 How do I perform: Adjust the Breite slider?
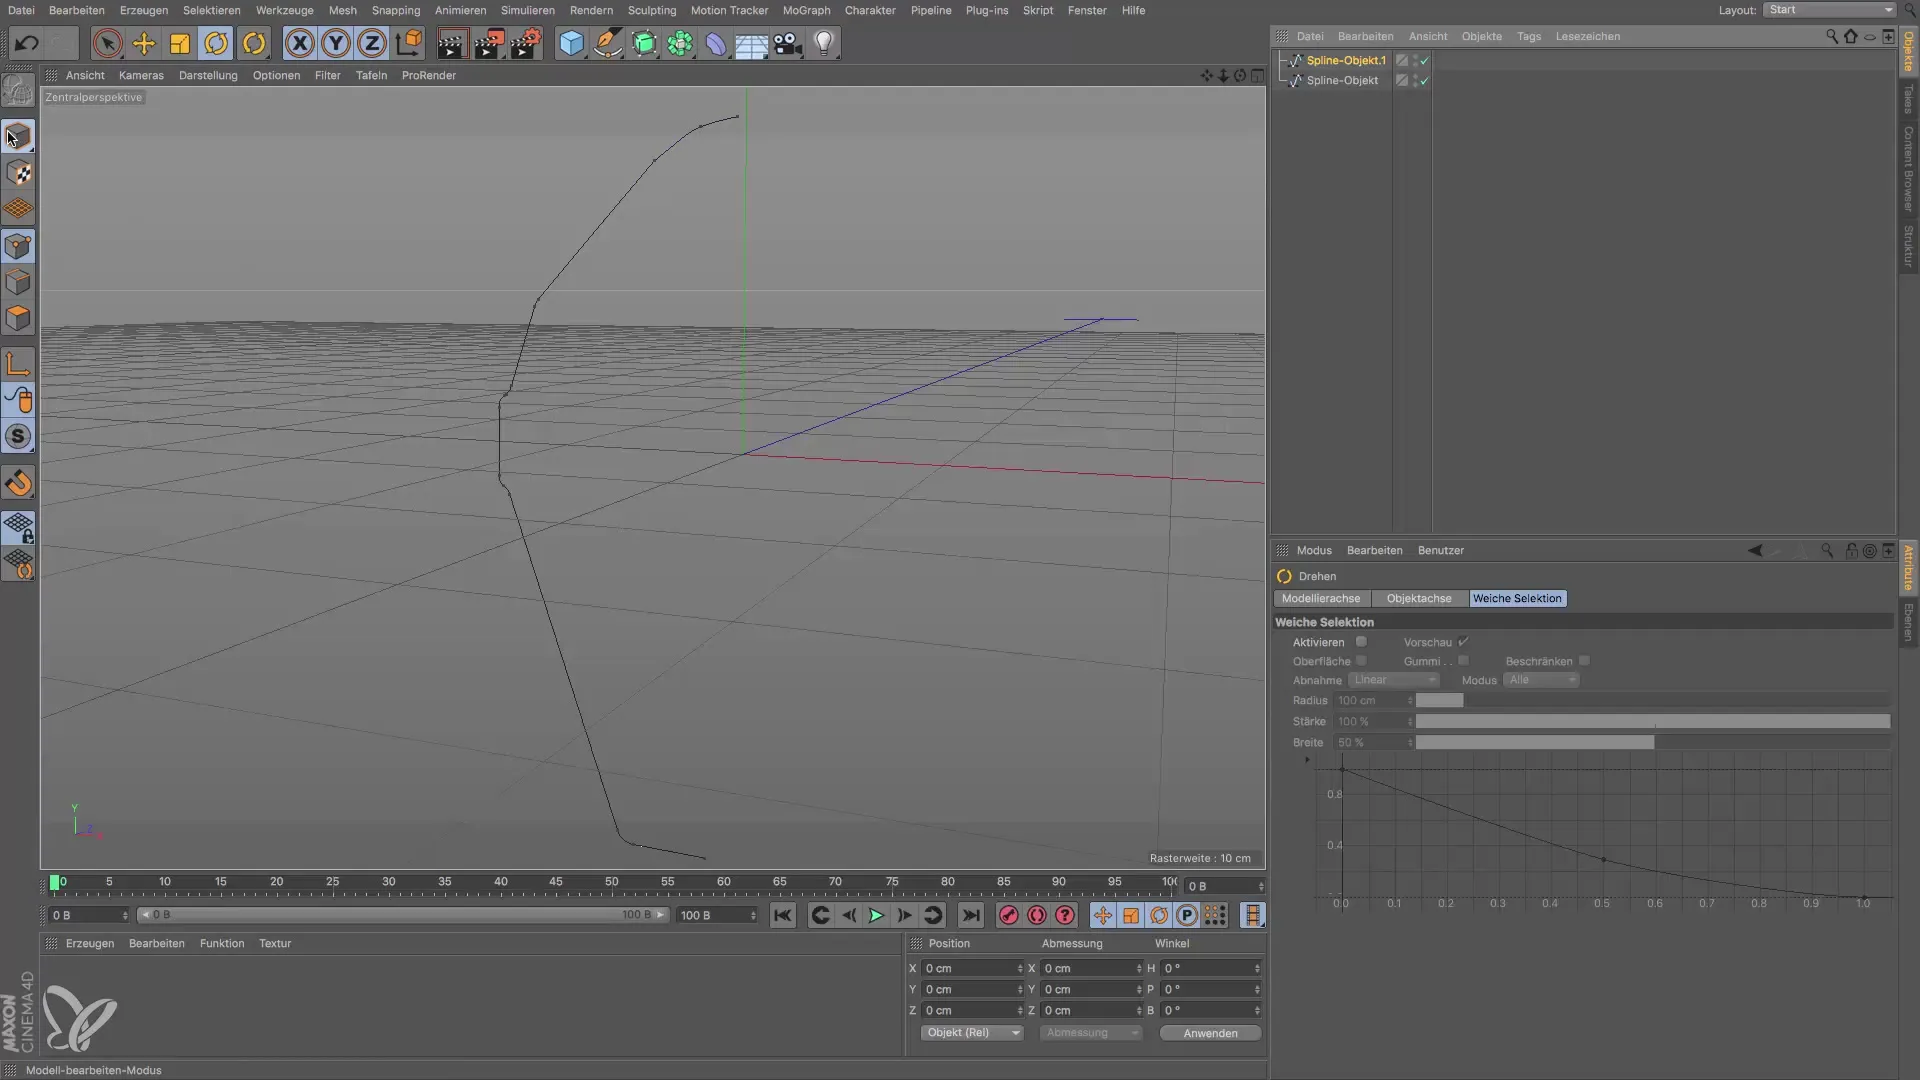1652,743
